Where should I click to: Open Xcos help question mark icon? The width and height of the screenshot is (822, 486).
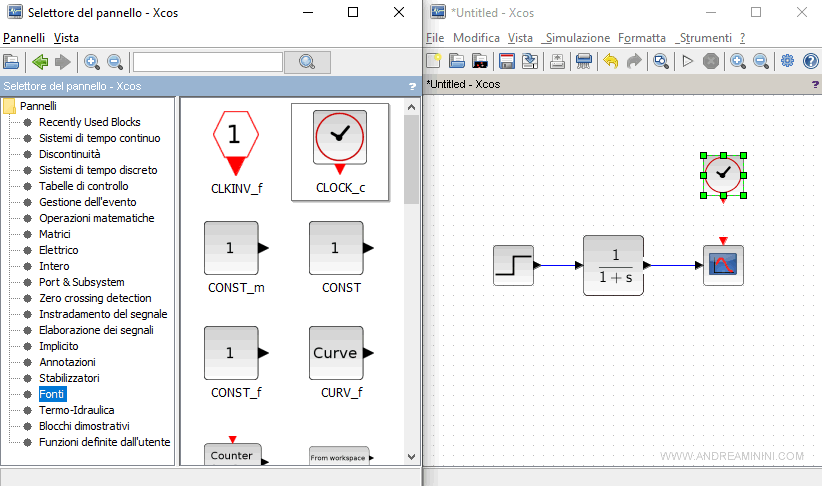810,61
